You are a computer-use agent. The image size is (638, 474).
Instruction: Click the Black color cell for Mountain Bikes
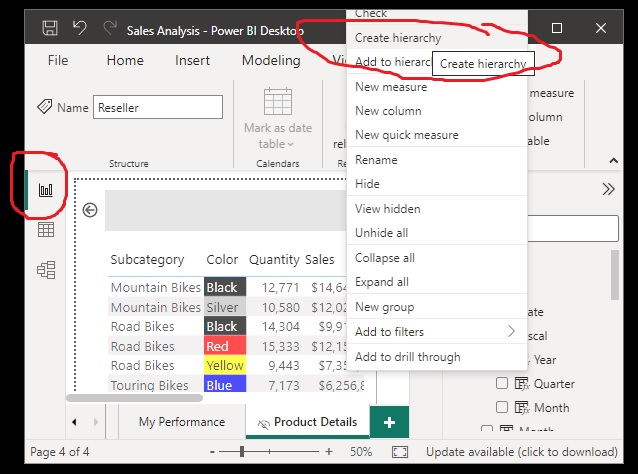point(225,287)
